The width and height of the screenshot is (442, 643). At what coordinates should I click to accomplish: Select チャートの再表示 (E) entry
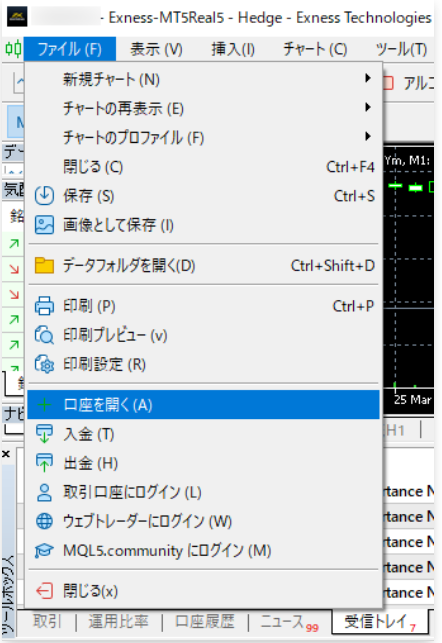pyautogui.click(x=203, y=108)
